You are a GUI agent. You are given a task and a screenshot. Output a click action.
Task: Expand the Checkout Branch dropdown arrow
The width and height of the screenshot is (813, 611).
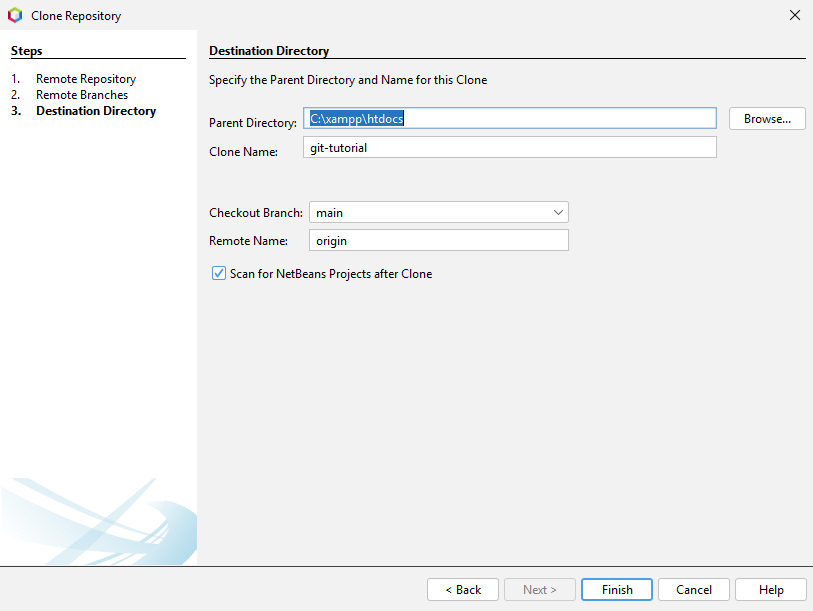click(x=558, y=212)
